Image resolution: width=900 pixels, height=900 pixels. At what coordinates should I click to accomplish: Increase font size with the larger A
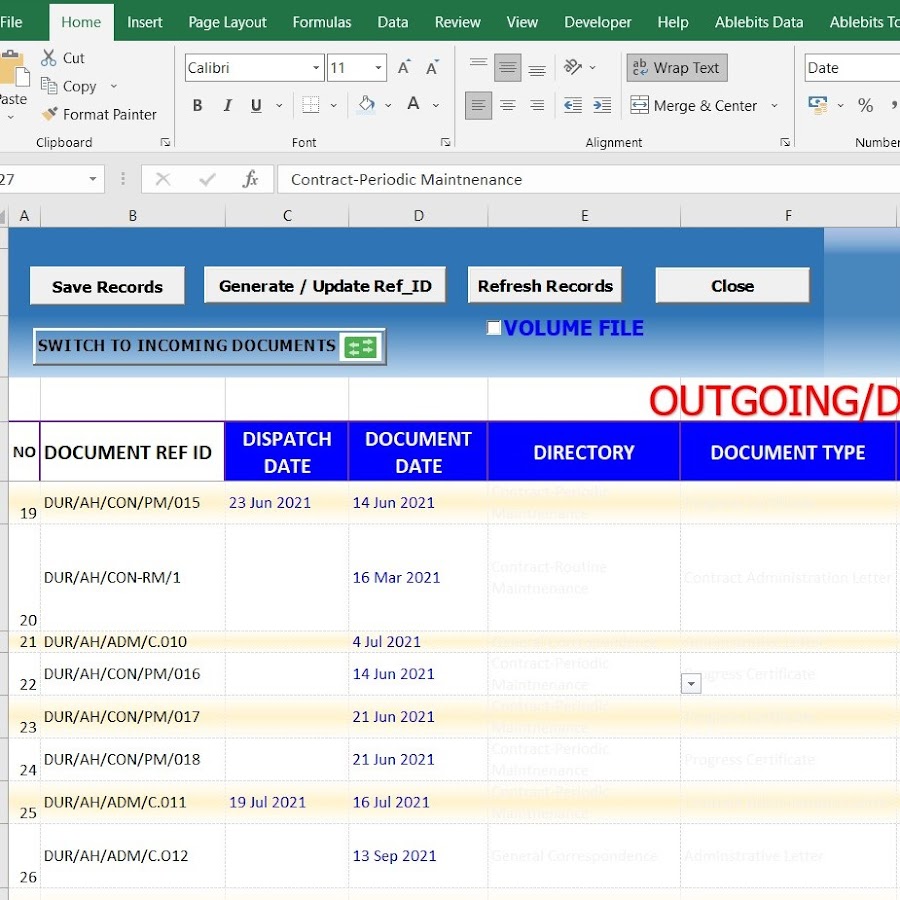click(404, 68)
